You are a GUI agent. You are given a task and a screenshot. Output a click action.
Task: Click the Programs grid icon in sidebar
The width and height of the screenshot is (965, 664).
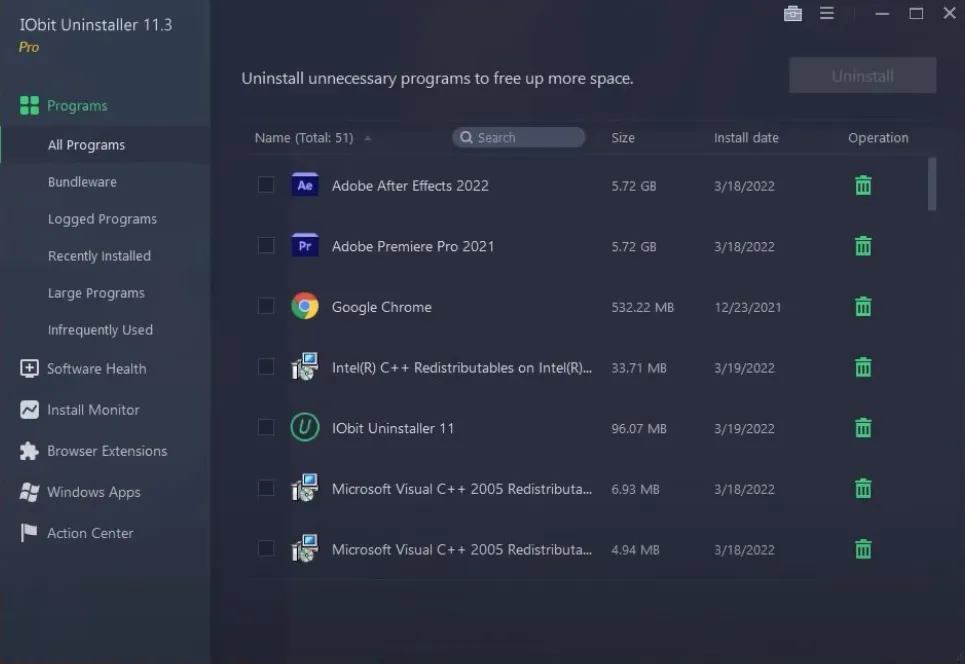click(29, 105)
